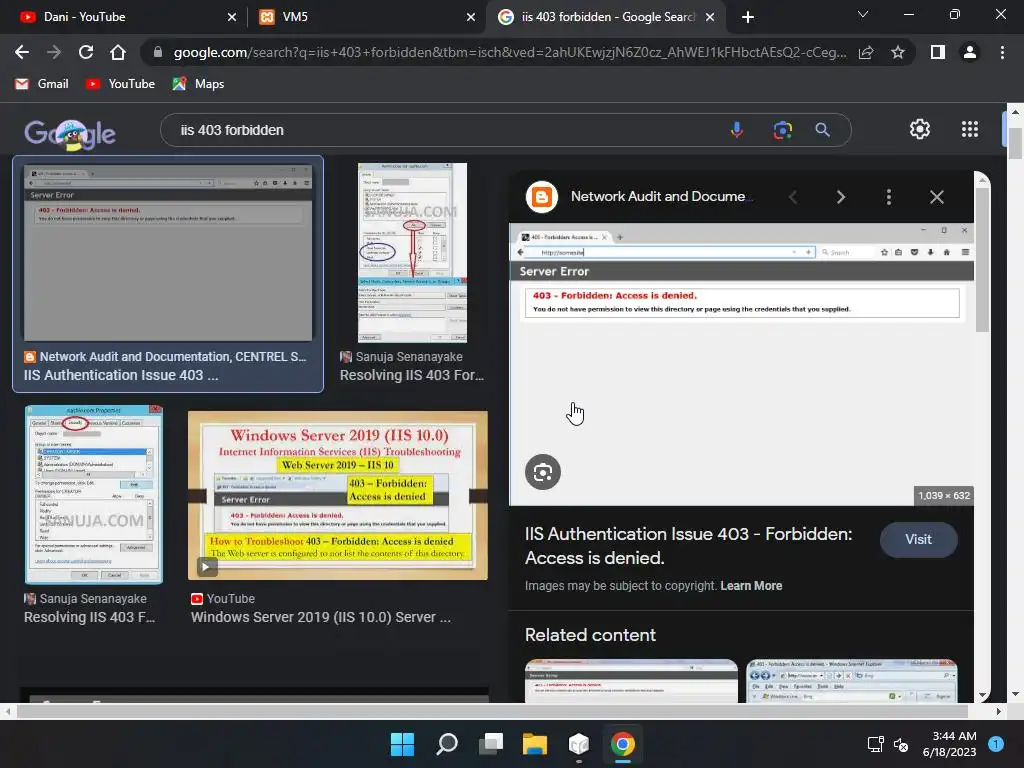Open Chrome side panel
Screen dimensions: 1024x768
tap(937, 52)
